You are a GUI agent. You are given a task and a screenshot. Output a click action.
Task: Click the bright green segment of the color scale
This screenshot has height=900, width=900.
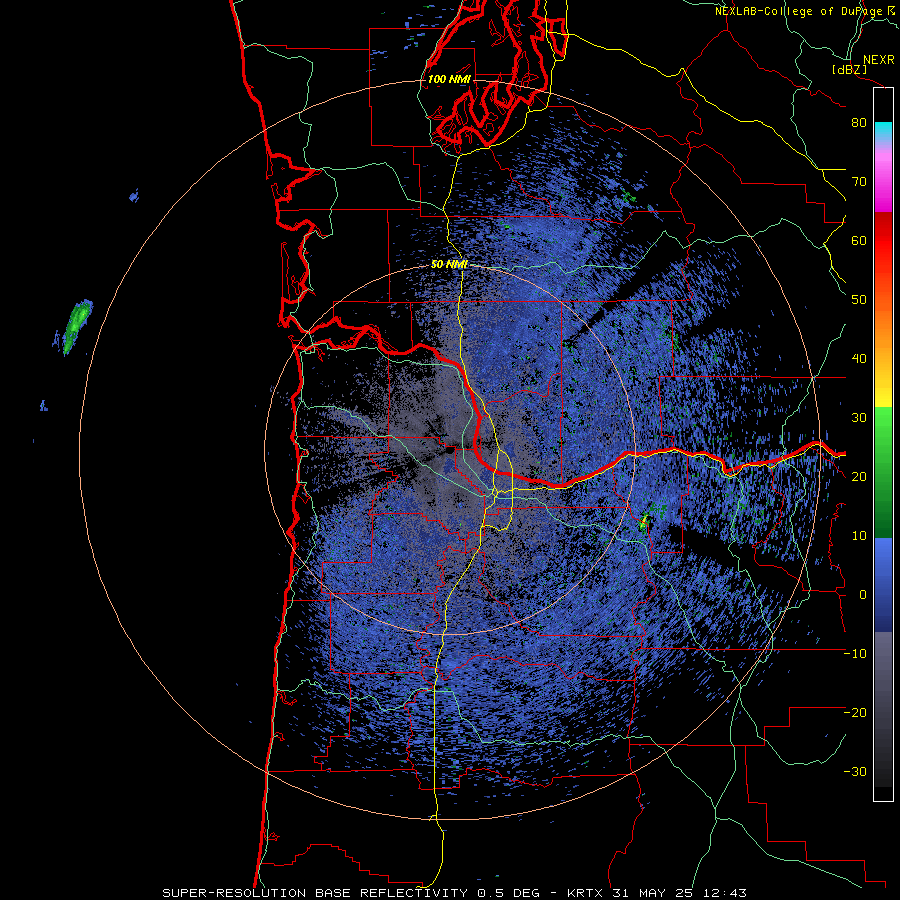click(x=883, y=428)
